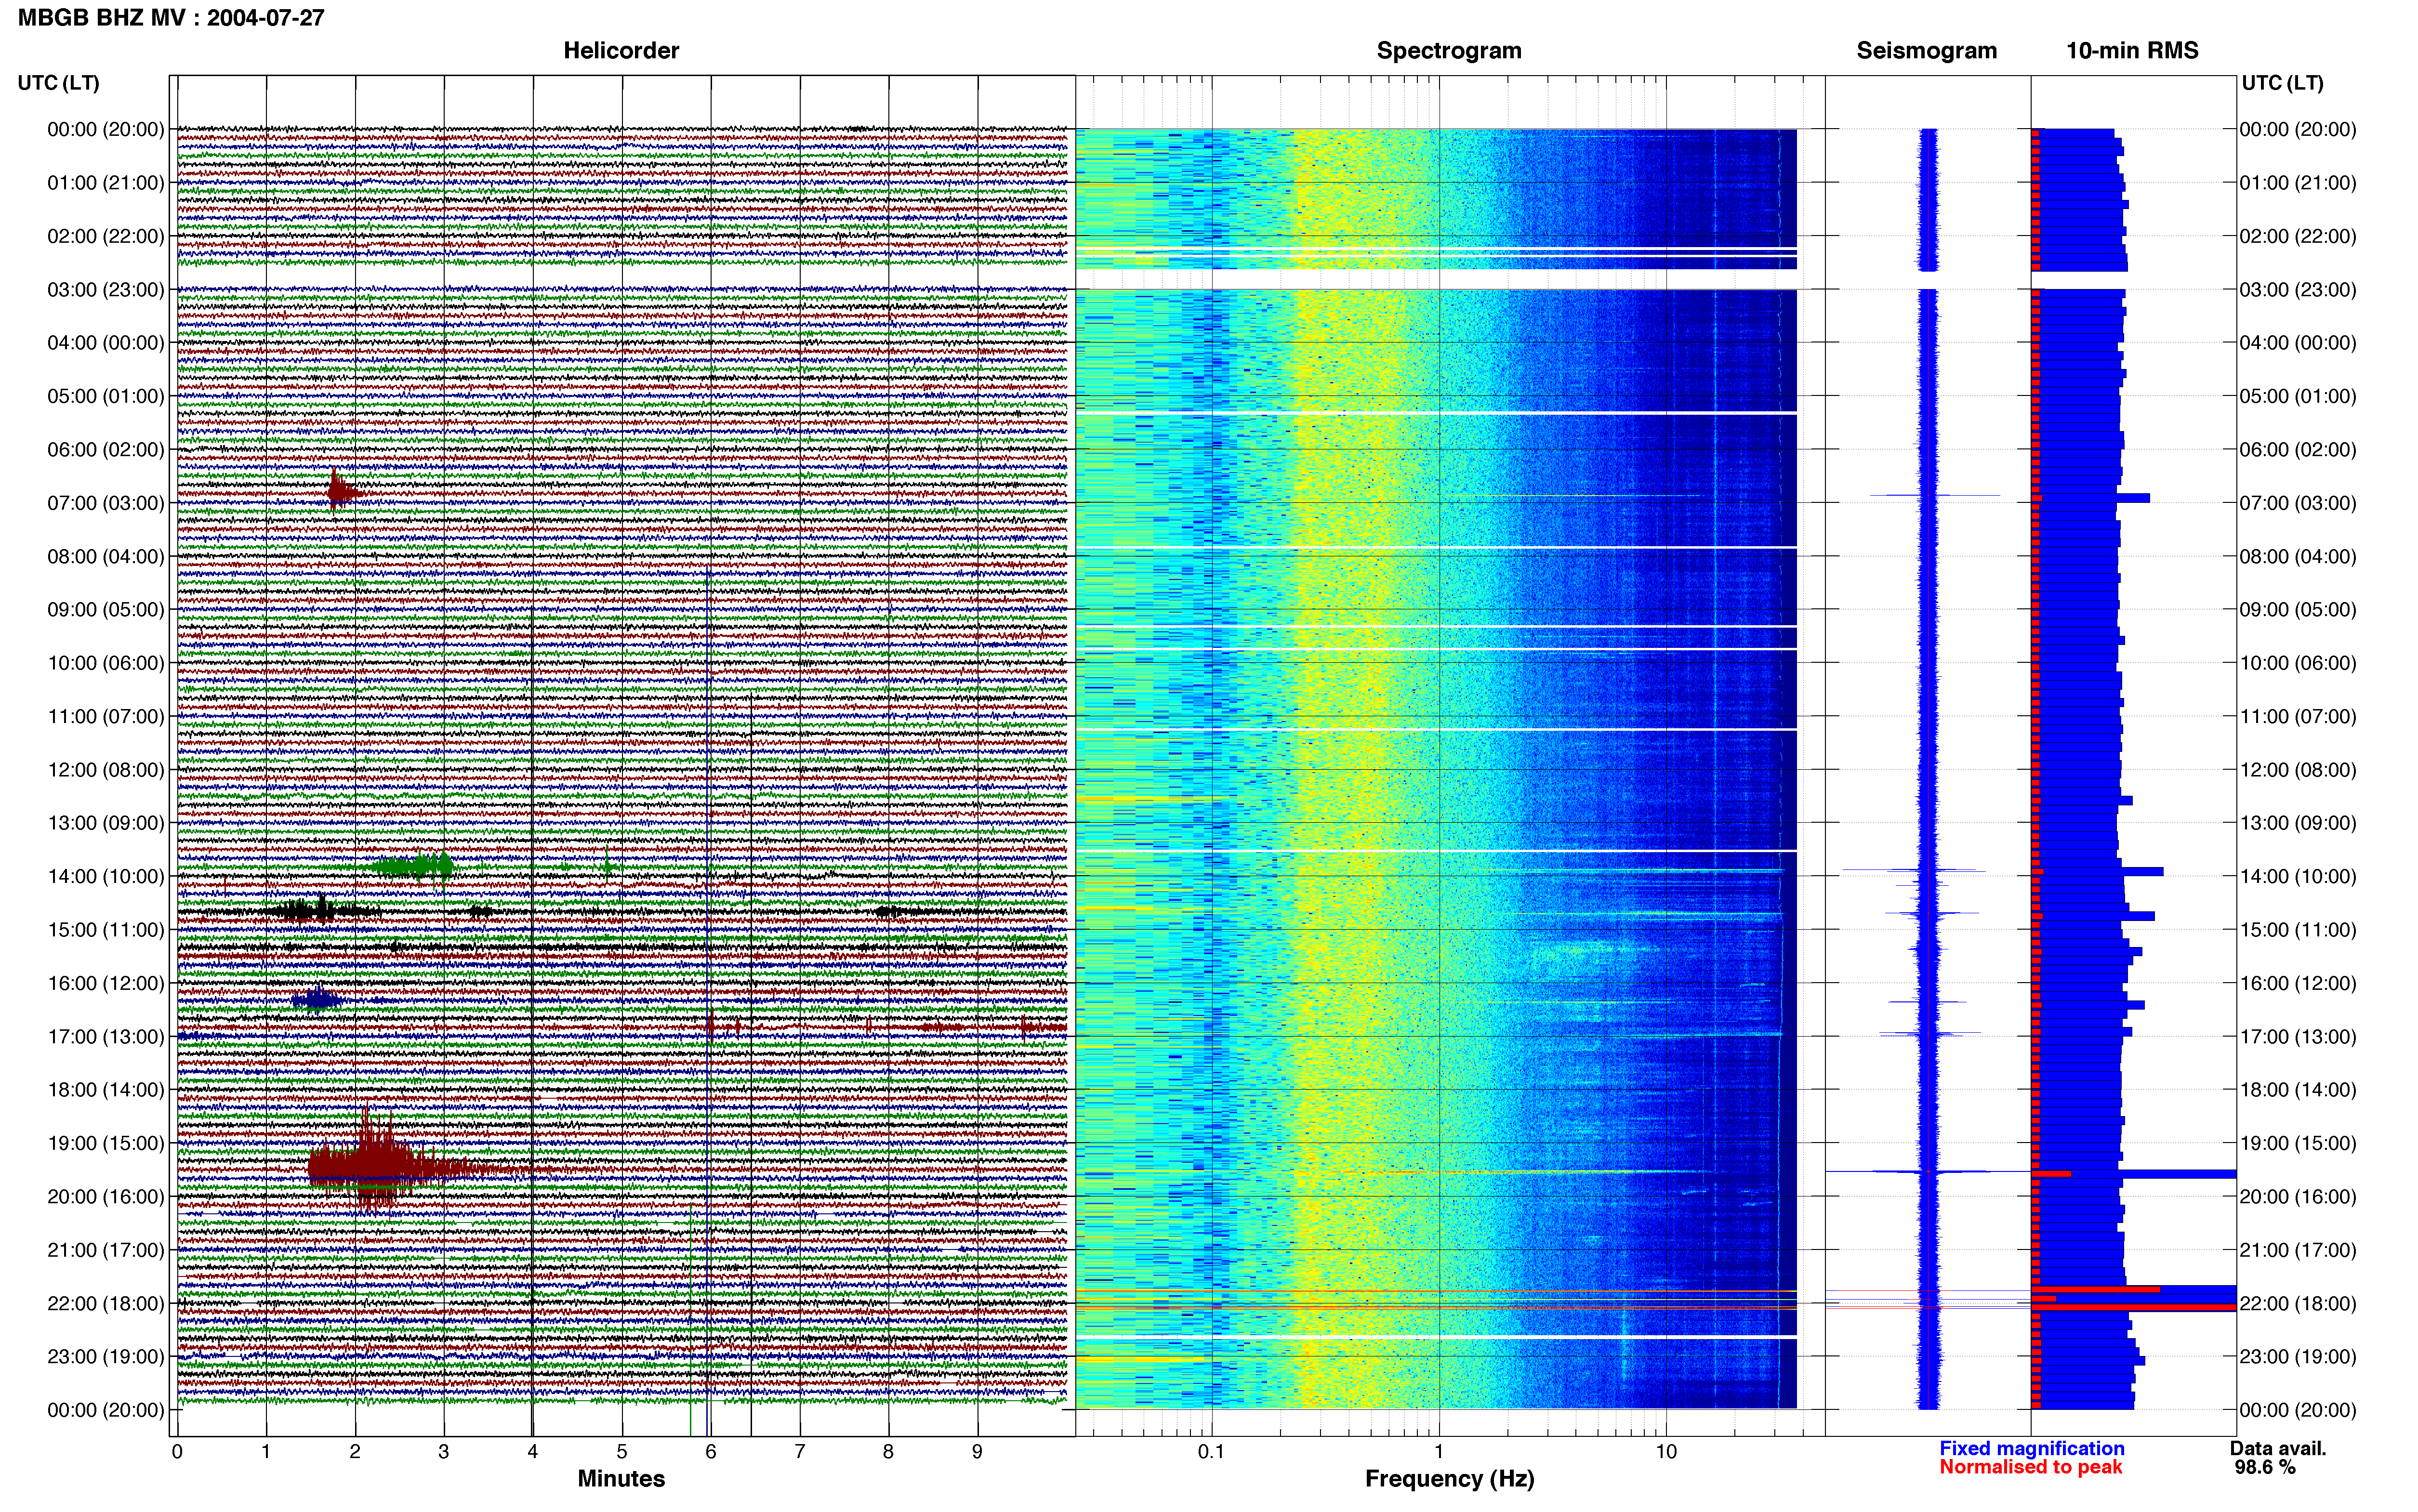
Task: Click the '5' minutes tick label on helicorder
Action: pos(622,1451)
